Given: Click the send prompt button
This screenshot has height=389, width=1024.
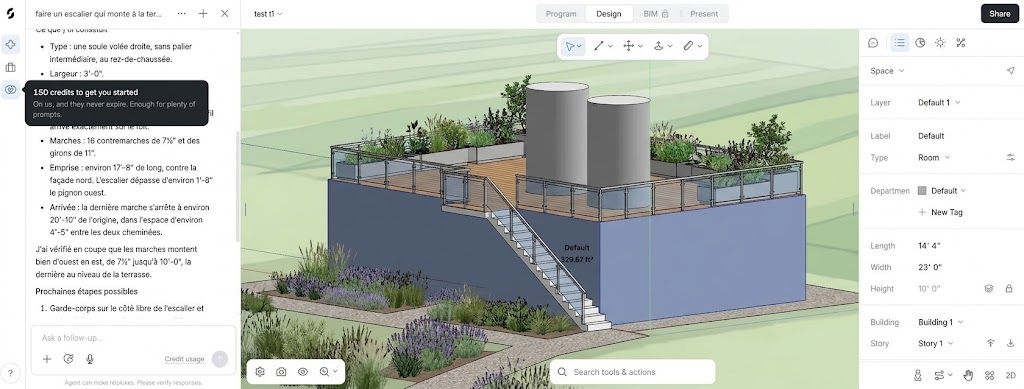Looking at the screenshot, I should pos(220,358).
